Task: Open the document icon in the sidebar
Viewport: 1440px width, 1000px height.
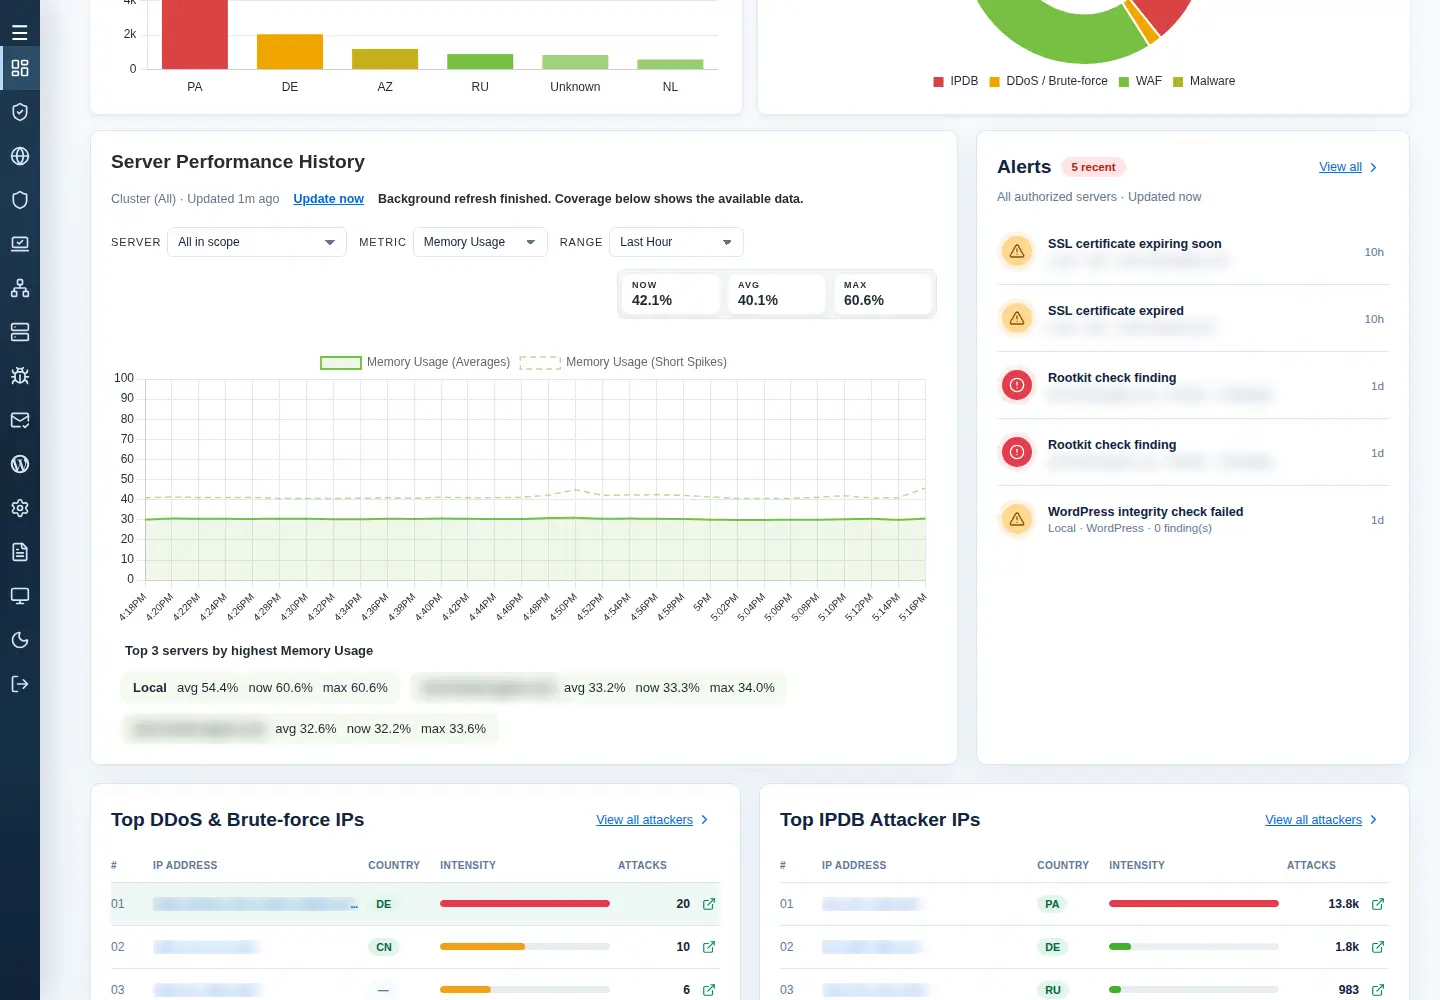Action: pos(20,552)
